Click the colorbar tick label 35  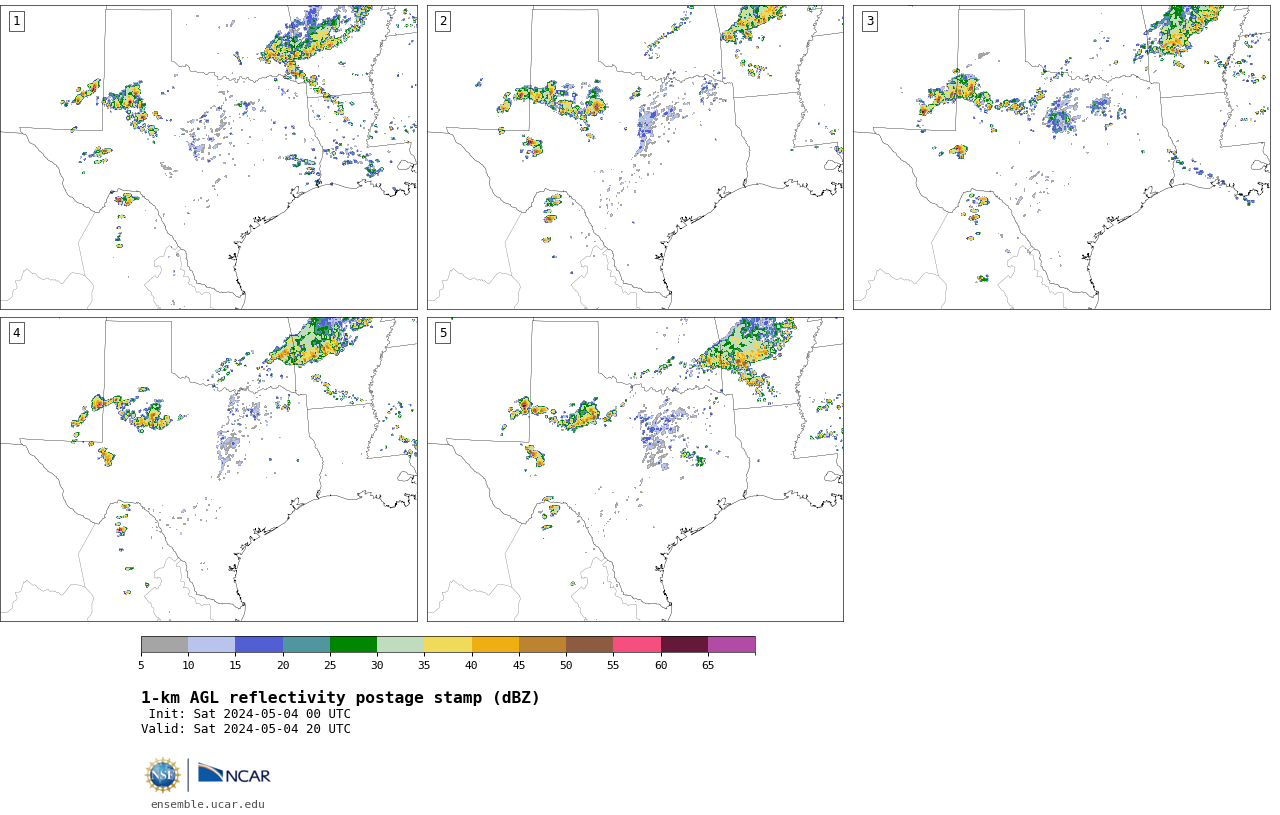[424, 665]
